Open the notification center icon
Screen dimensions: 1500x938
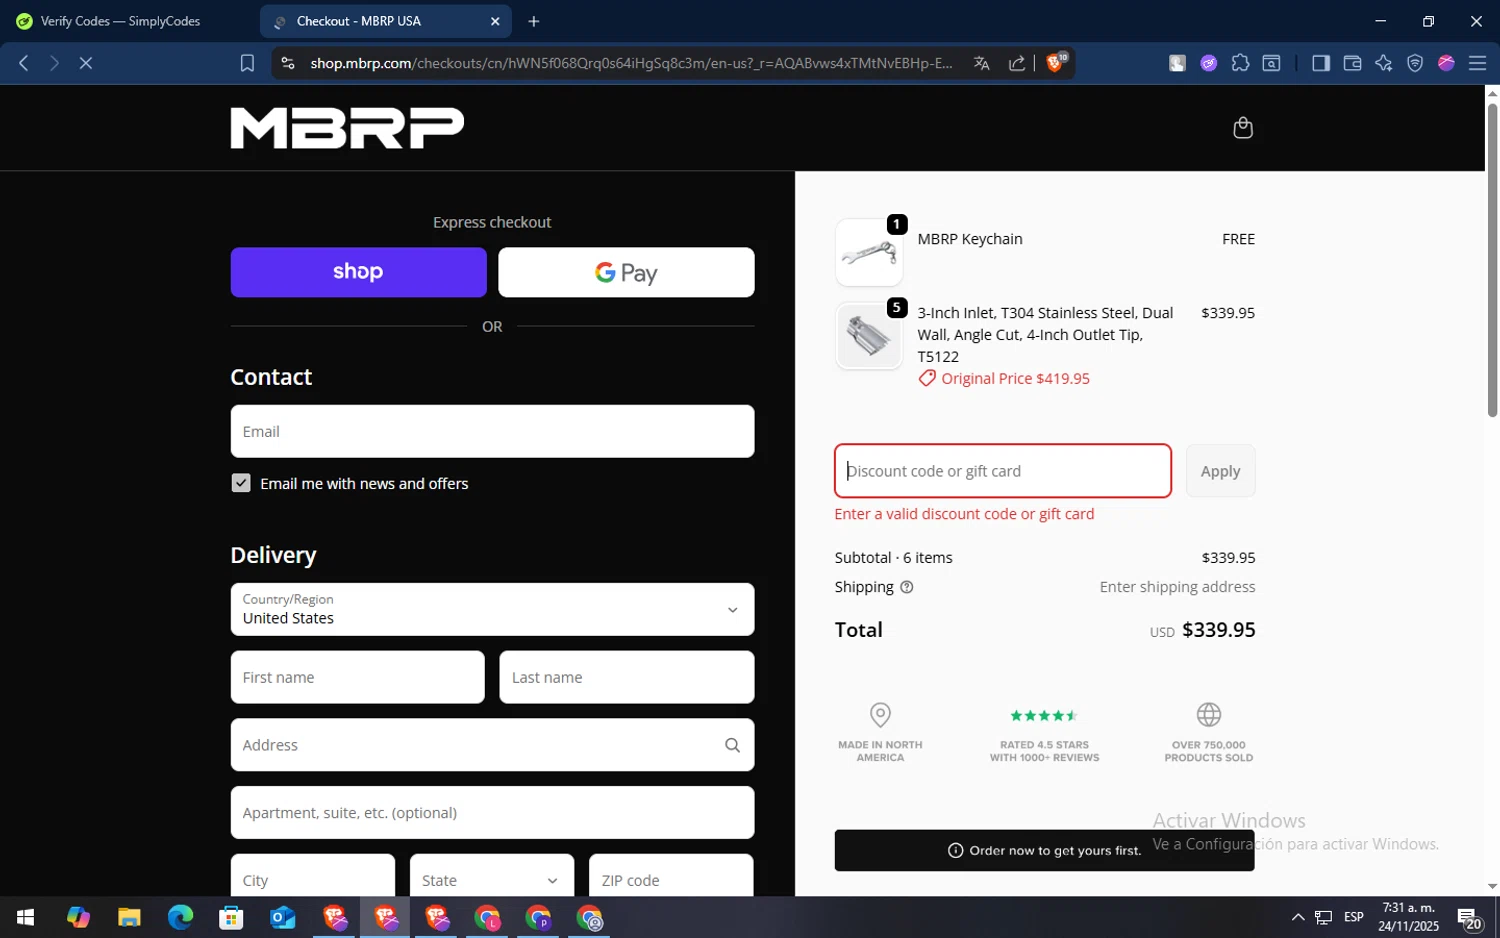tap(1469, 918)
